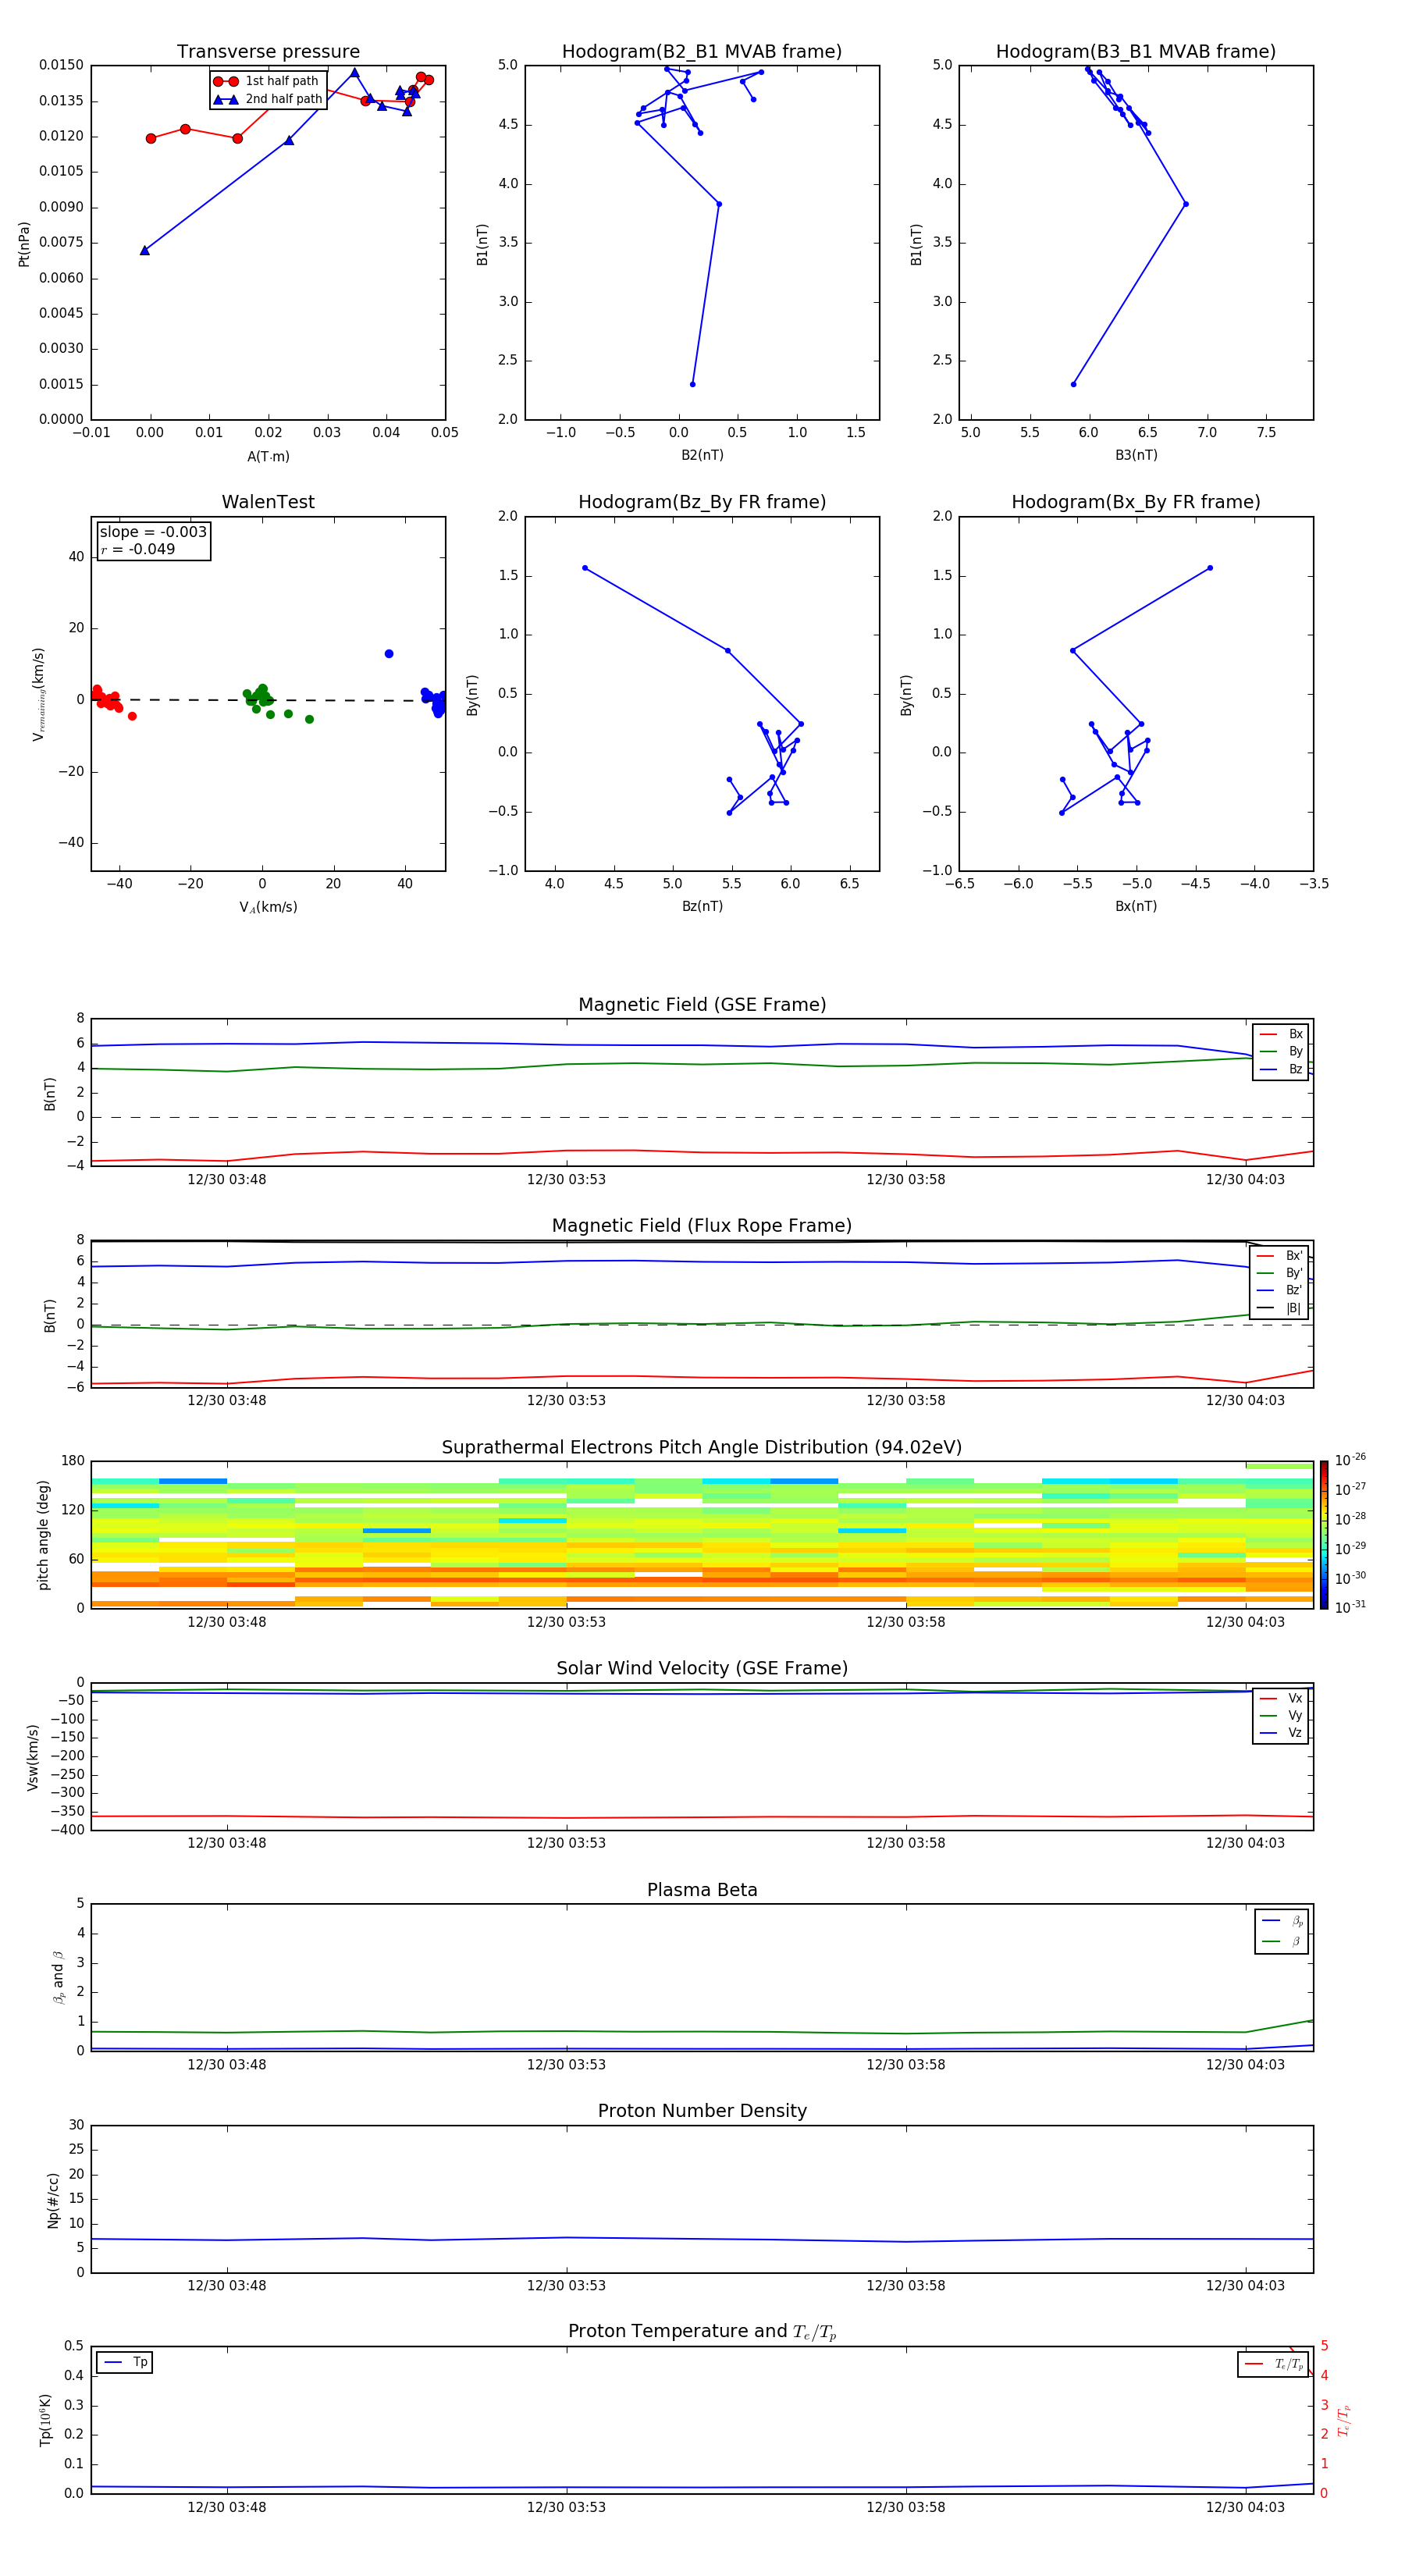Click the 10^-31 colorbar label
The image size is (1405, 2576).
pos(1350,1607)
